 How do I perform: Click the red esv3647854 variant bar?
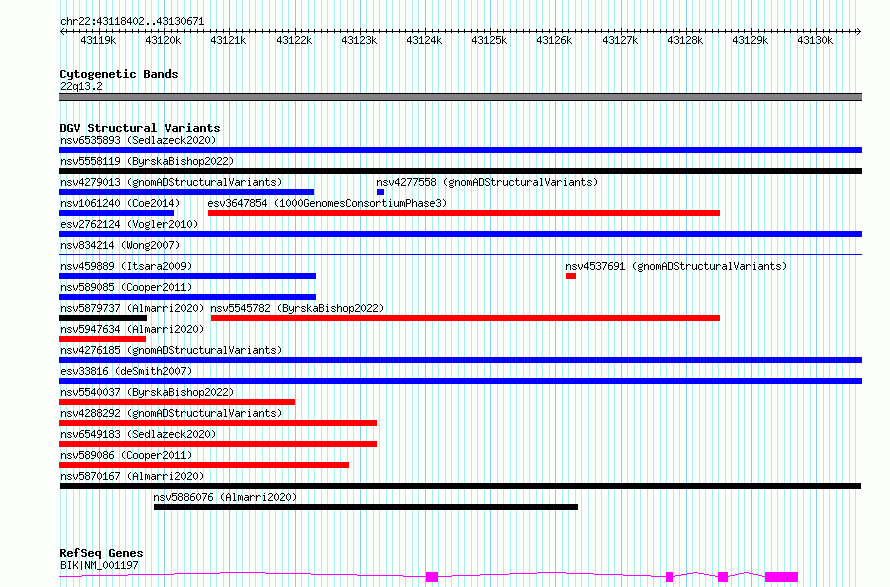click(464, 213)
